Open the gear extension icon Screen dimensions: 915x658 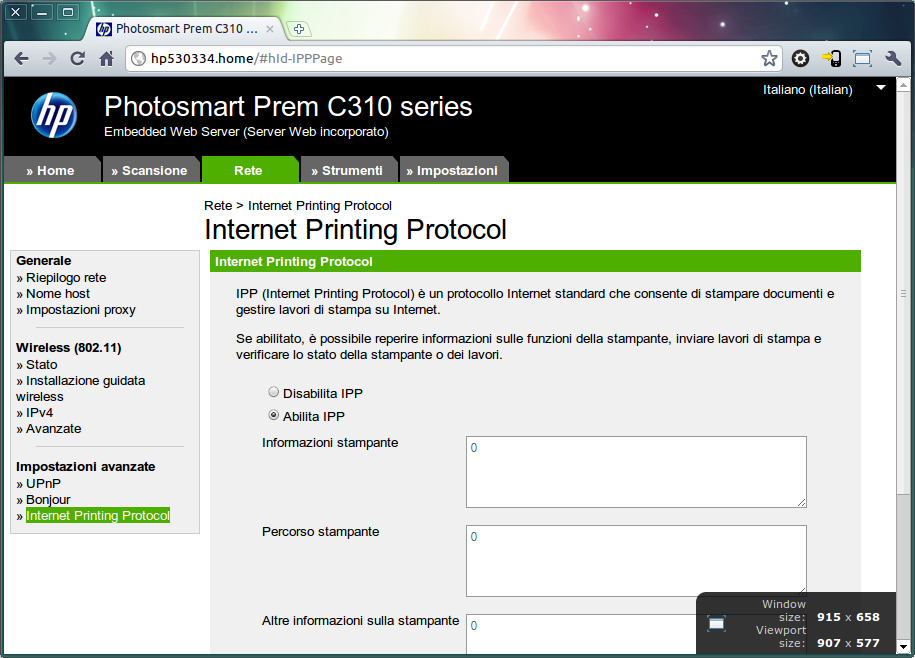coord(801,58)
